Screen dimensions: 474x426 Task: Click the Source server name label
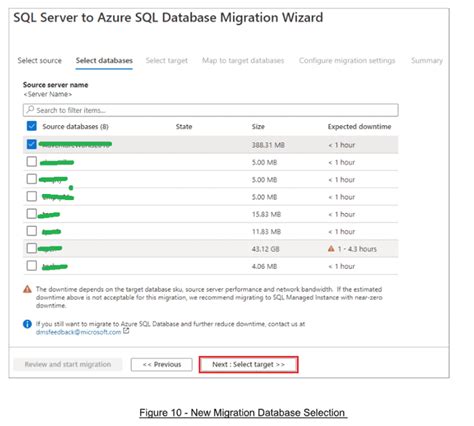pyautogui.click(x=56, y=85)
